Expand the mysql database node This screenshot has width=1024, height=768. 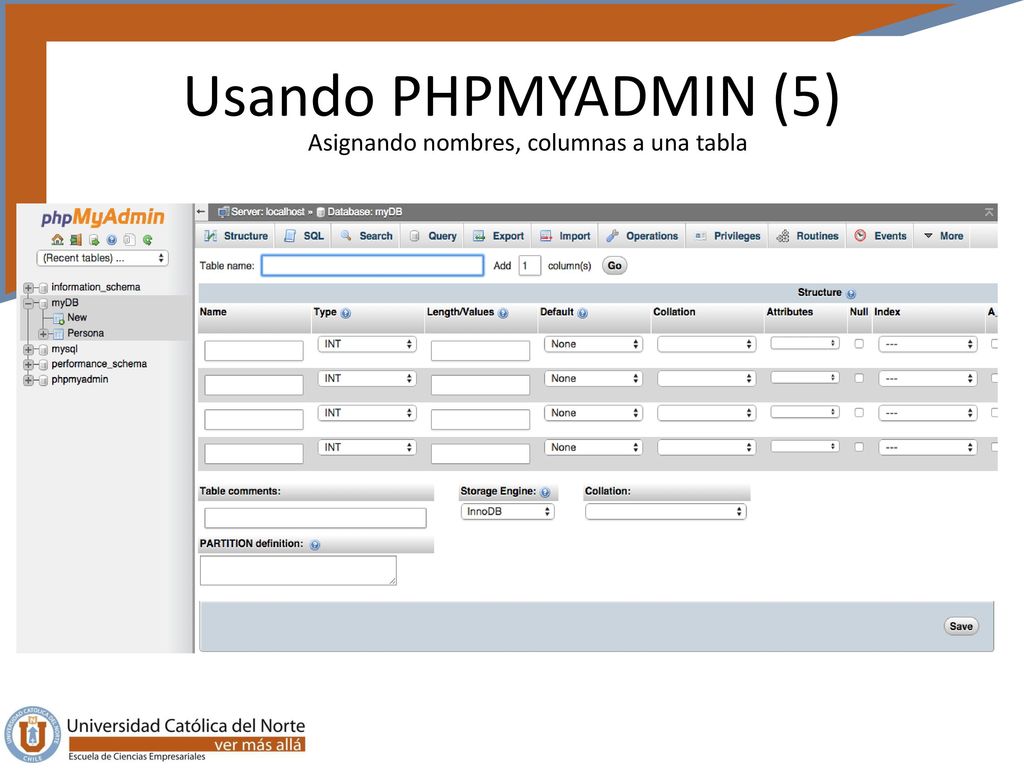28,349
